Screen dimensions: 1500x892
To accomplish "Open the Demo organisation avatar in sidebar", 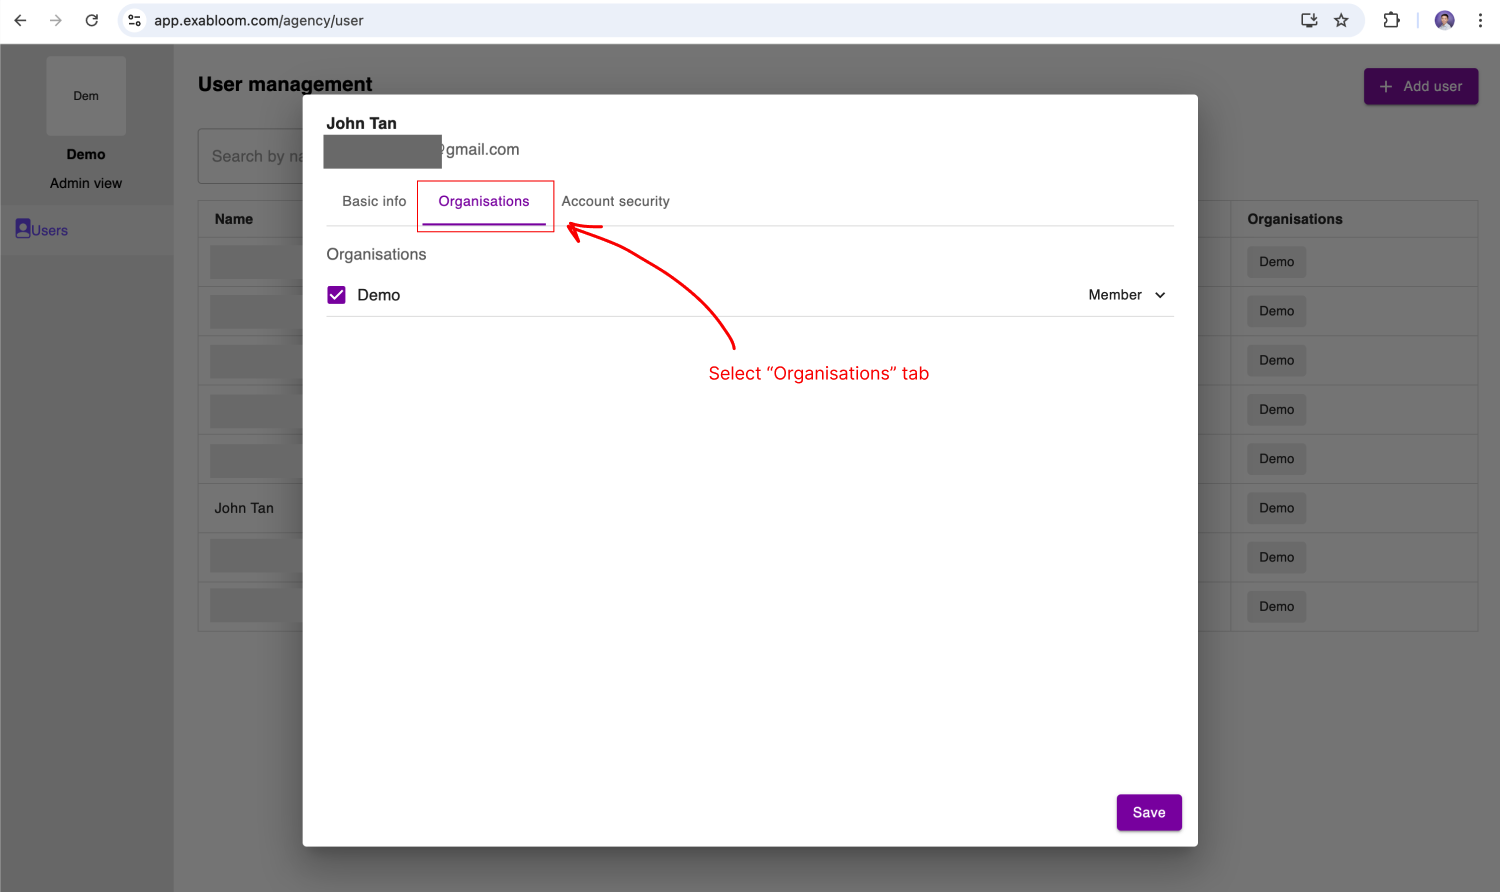I will click(x=86, y=95).
